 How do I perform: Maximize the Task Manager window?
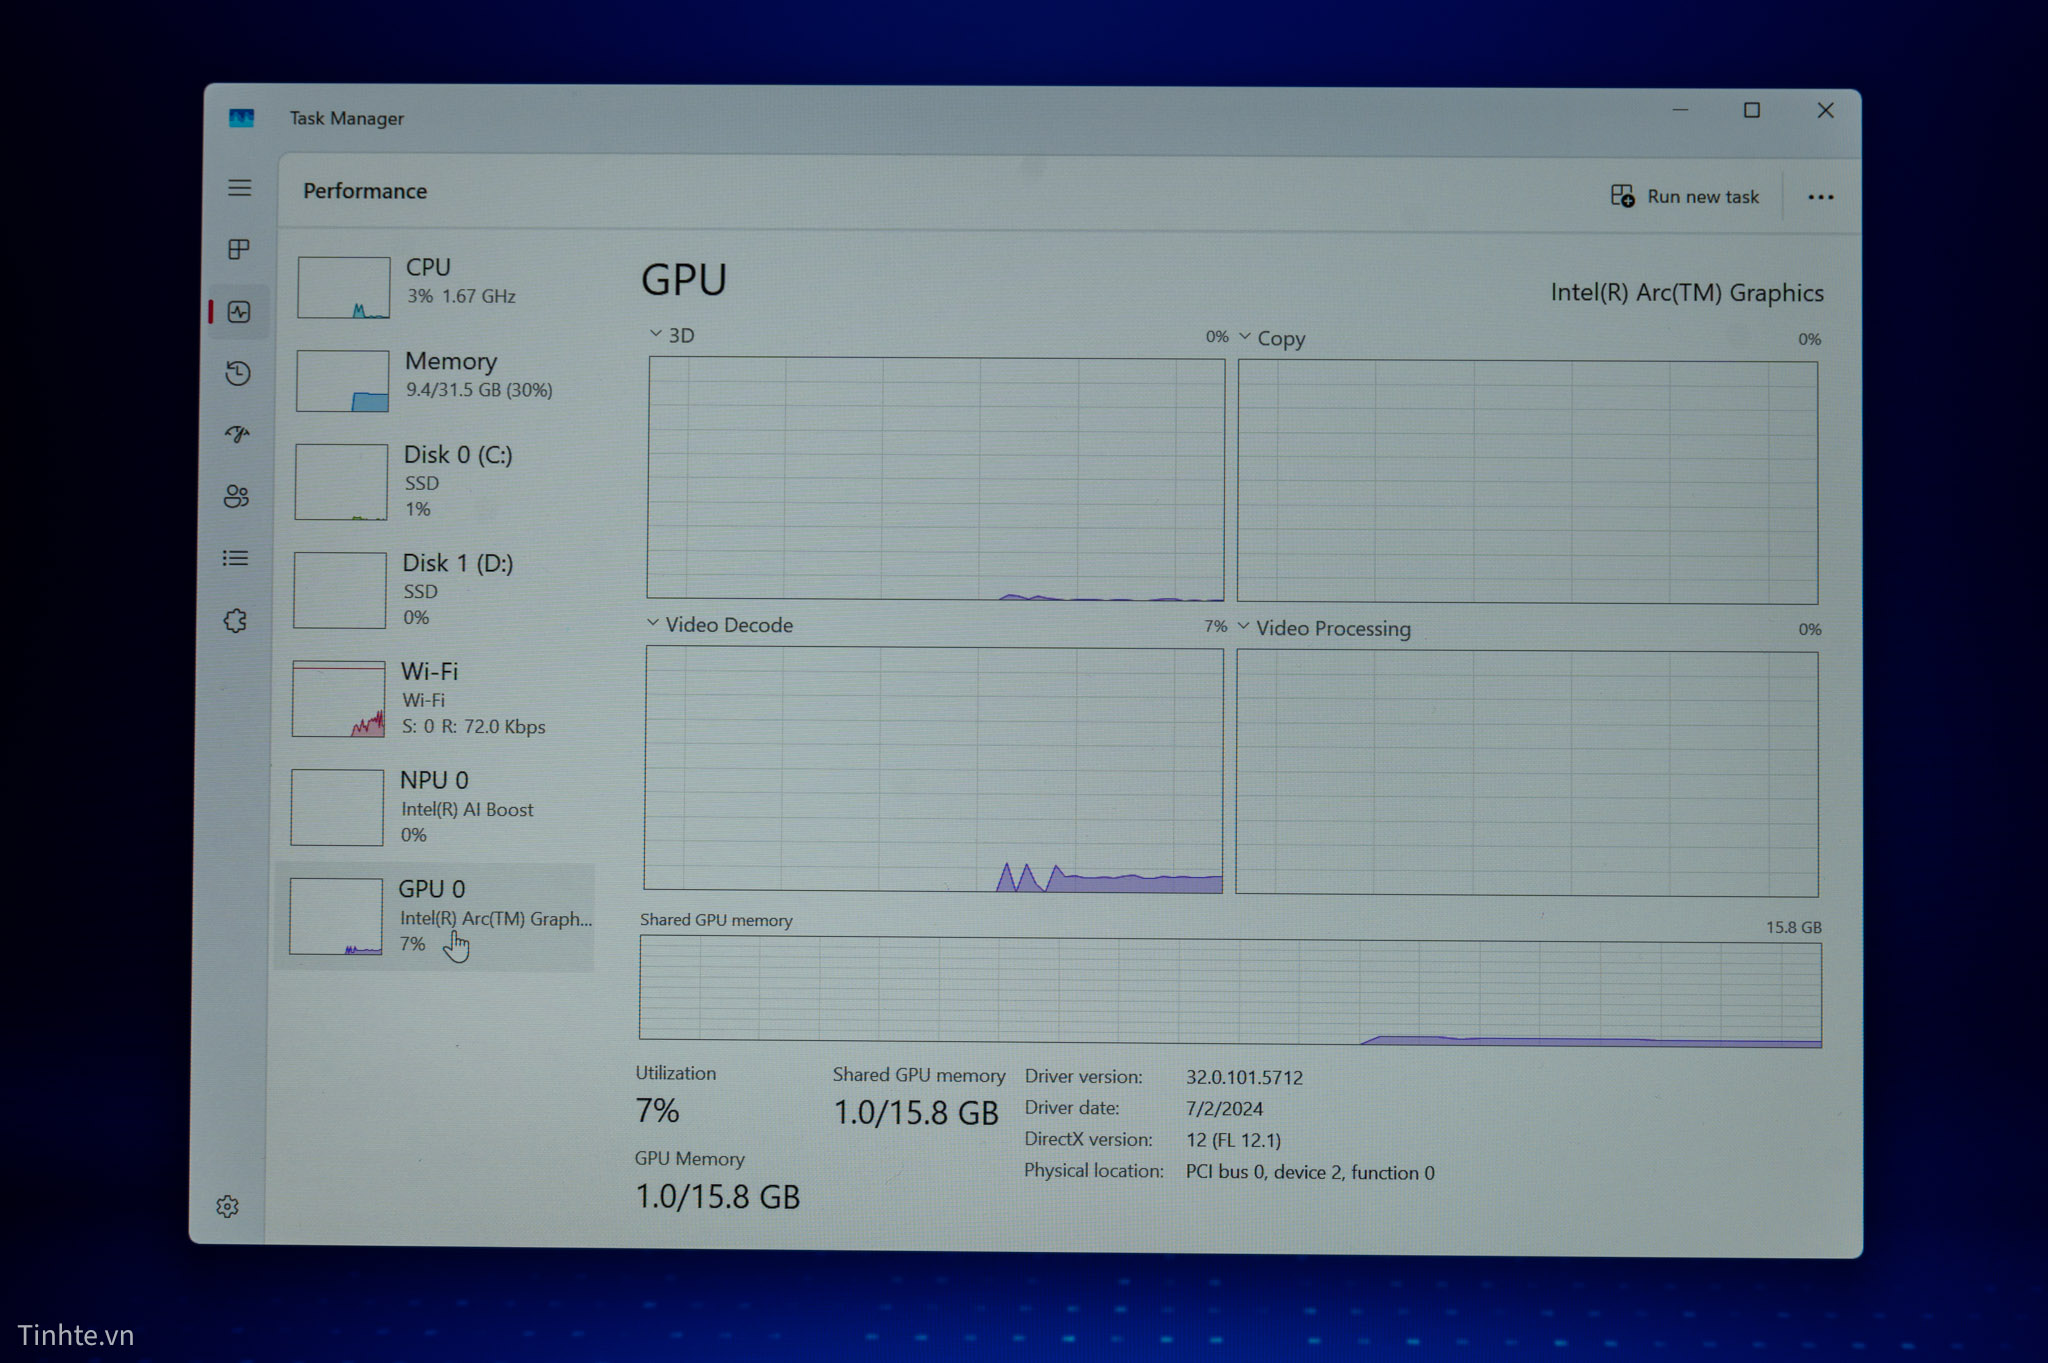(x=1752, y=110)
